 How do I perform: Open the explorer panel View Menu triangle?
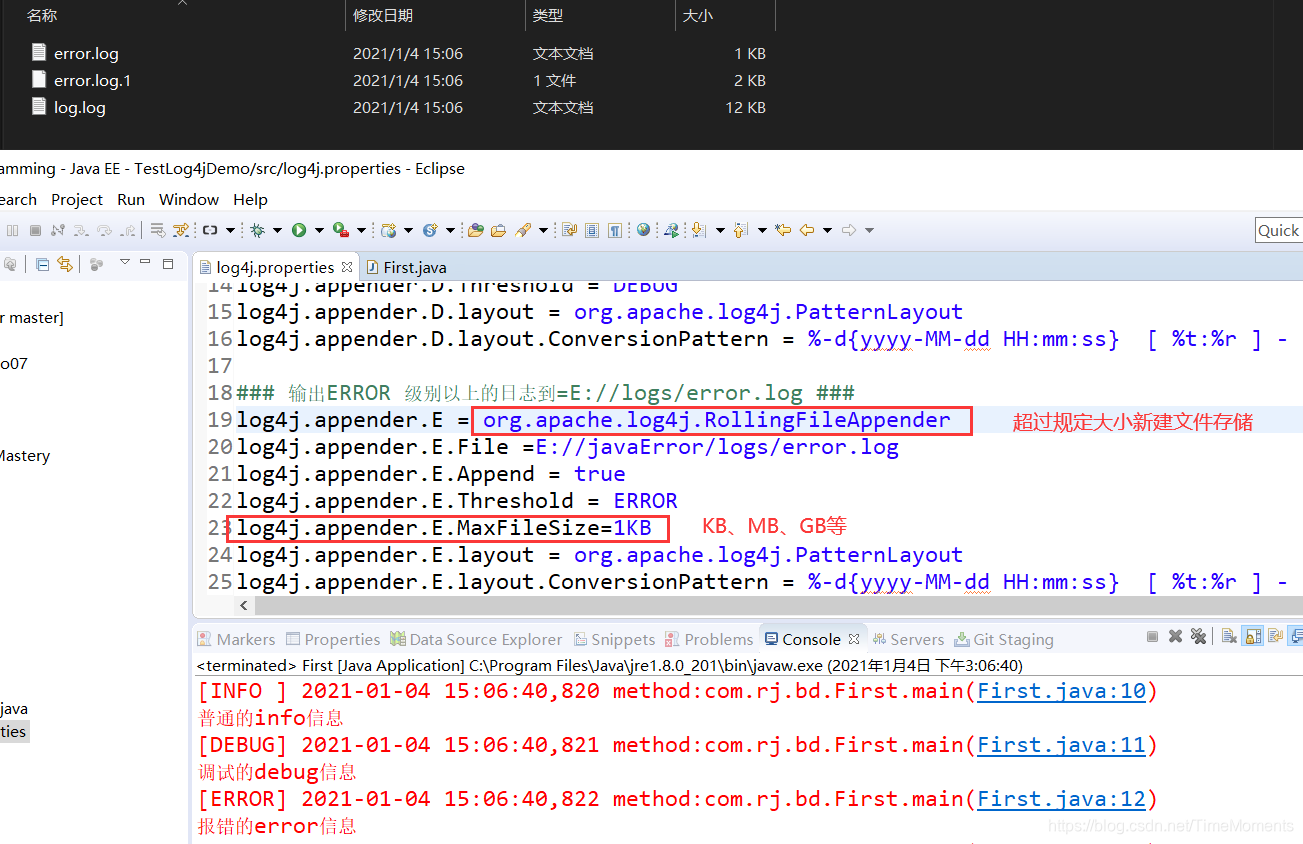click(x=125, y=262)
